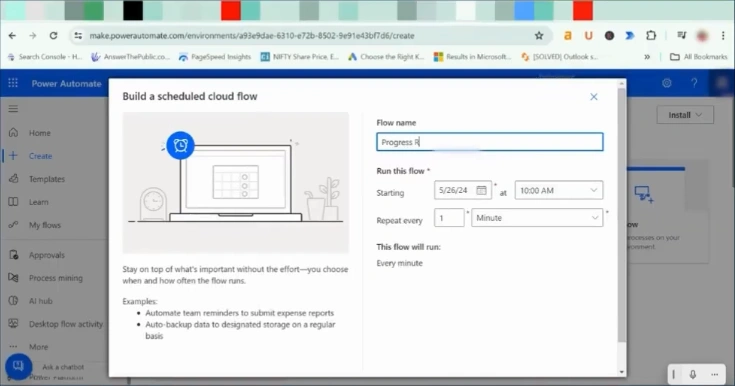This screenshot has width=735, height=386.
Task: Open the Choose the Right K... bookmark
Action: (386, 57)
